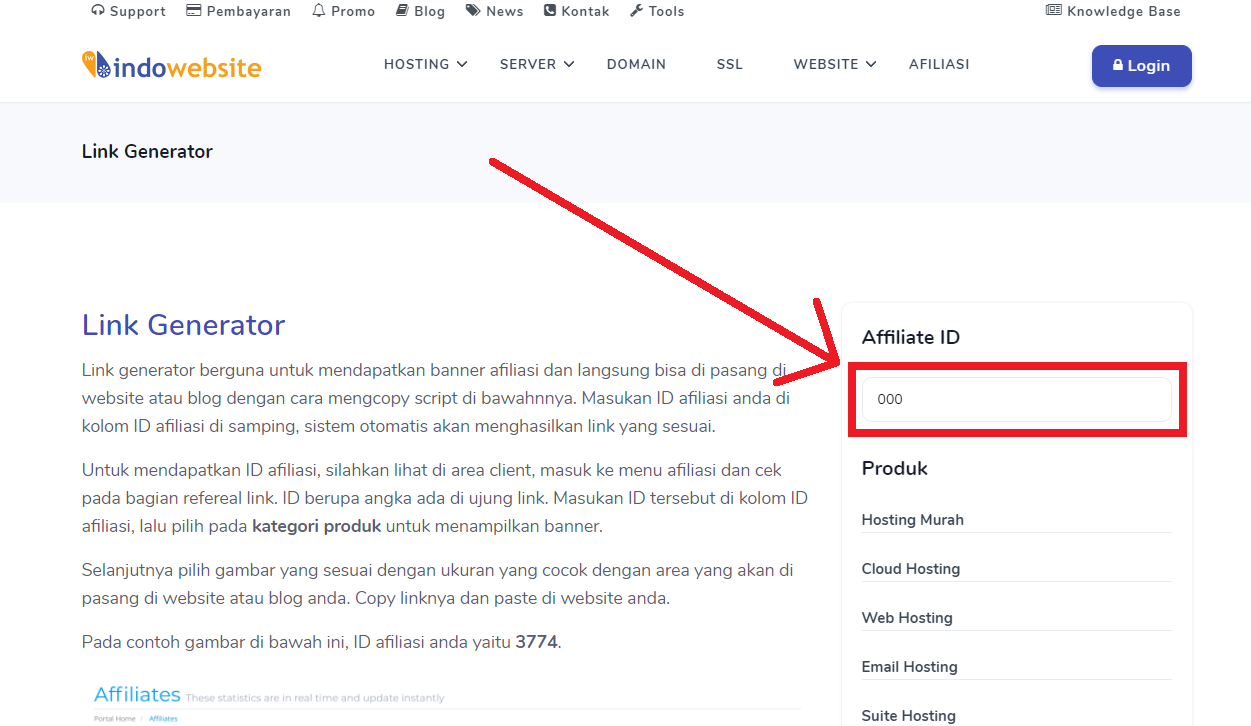
Task: Open the Pembayaran payment icon
Action: (191, 10)
